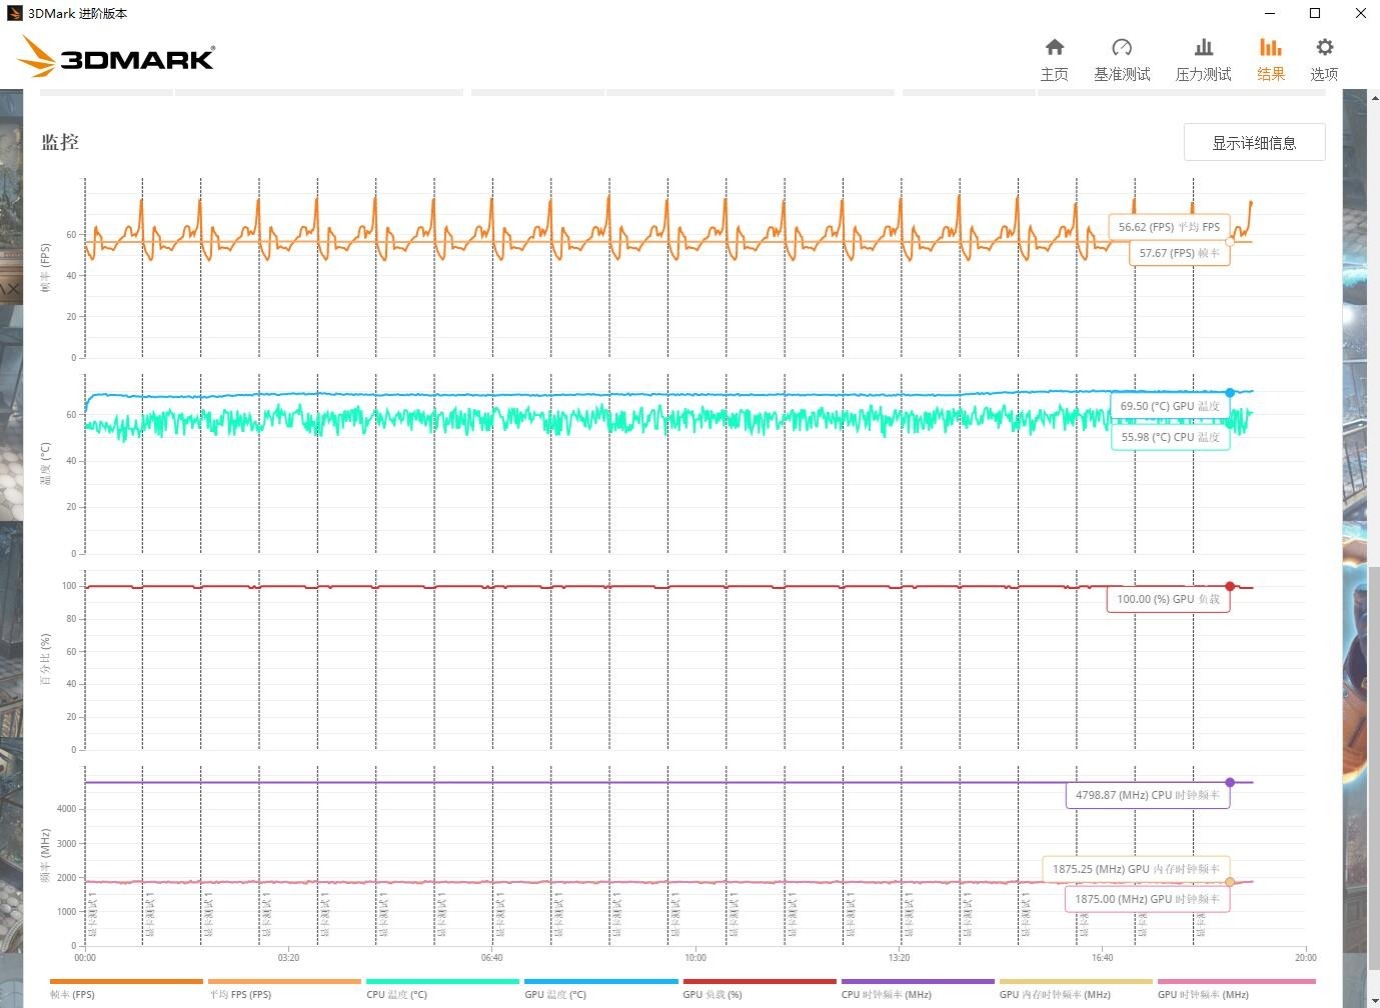Hide CPU 时钟频率 (MHz) legend series
Screen dimensions: 1380x1008
pos(886,994)
